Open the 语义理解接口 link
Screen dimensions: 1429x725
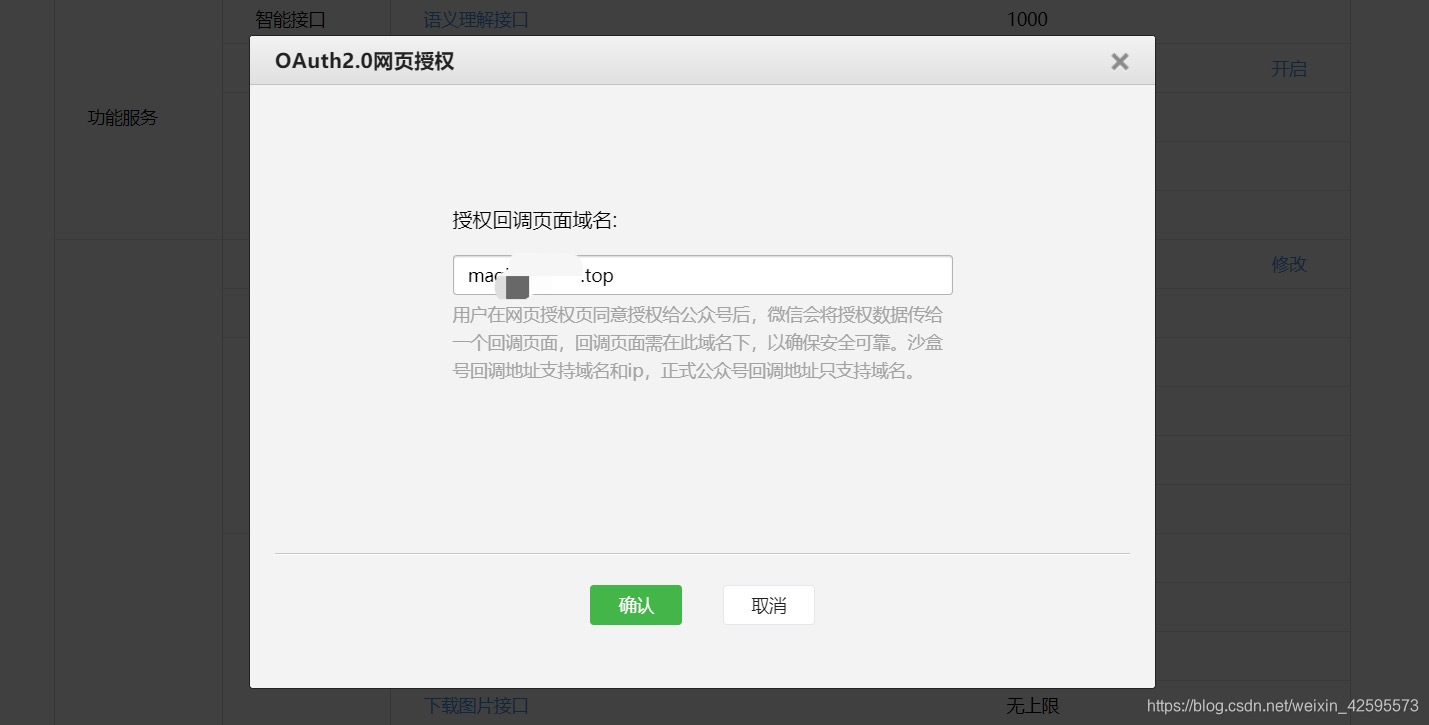pos(475,19)
